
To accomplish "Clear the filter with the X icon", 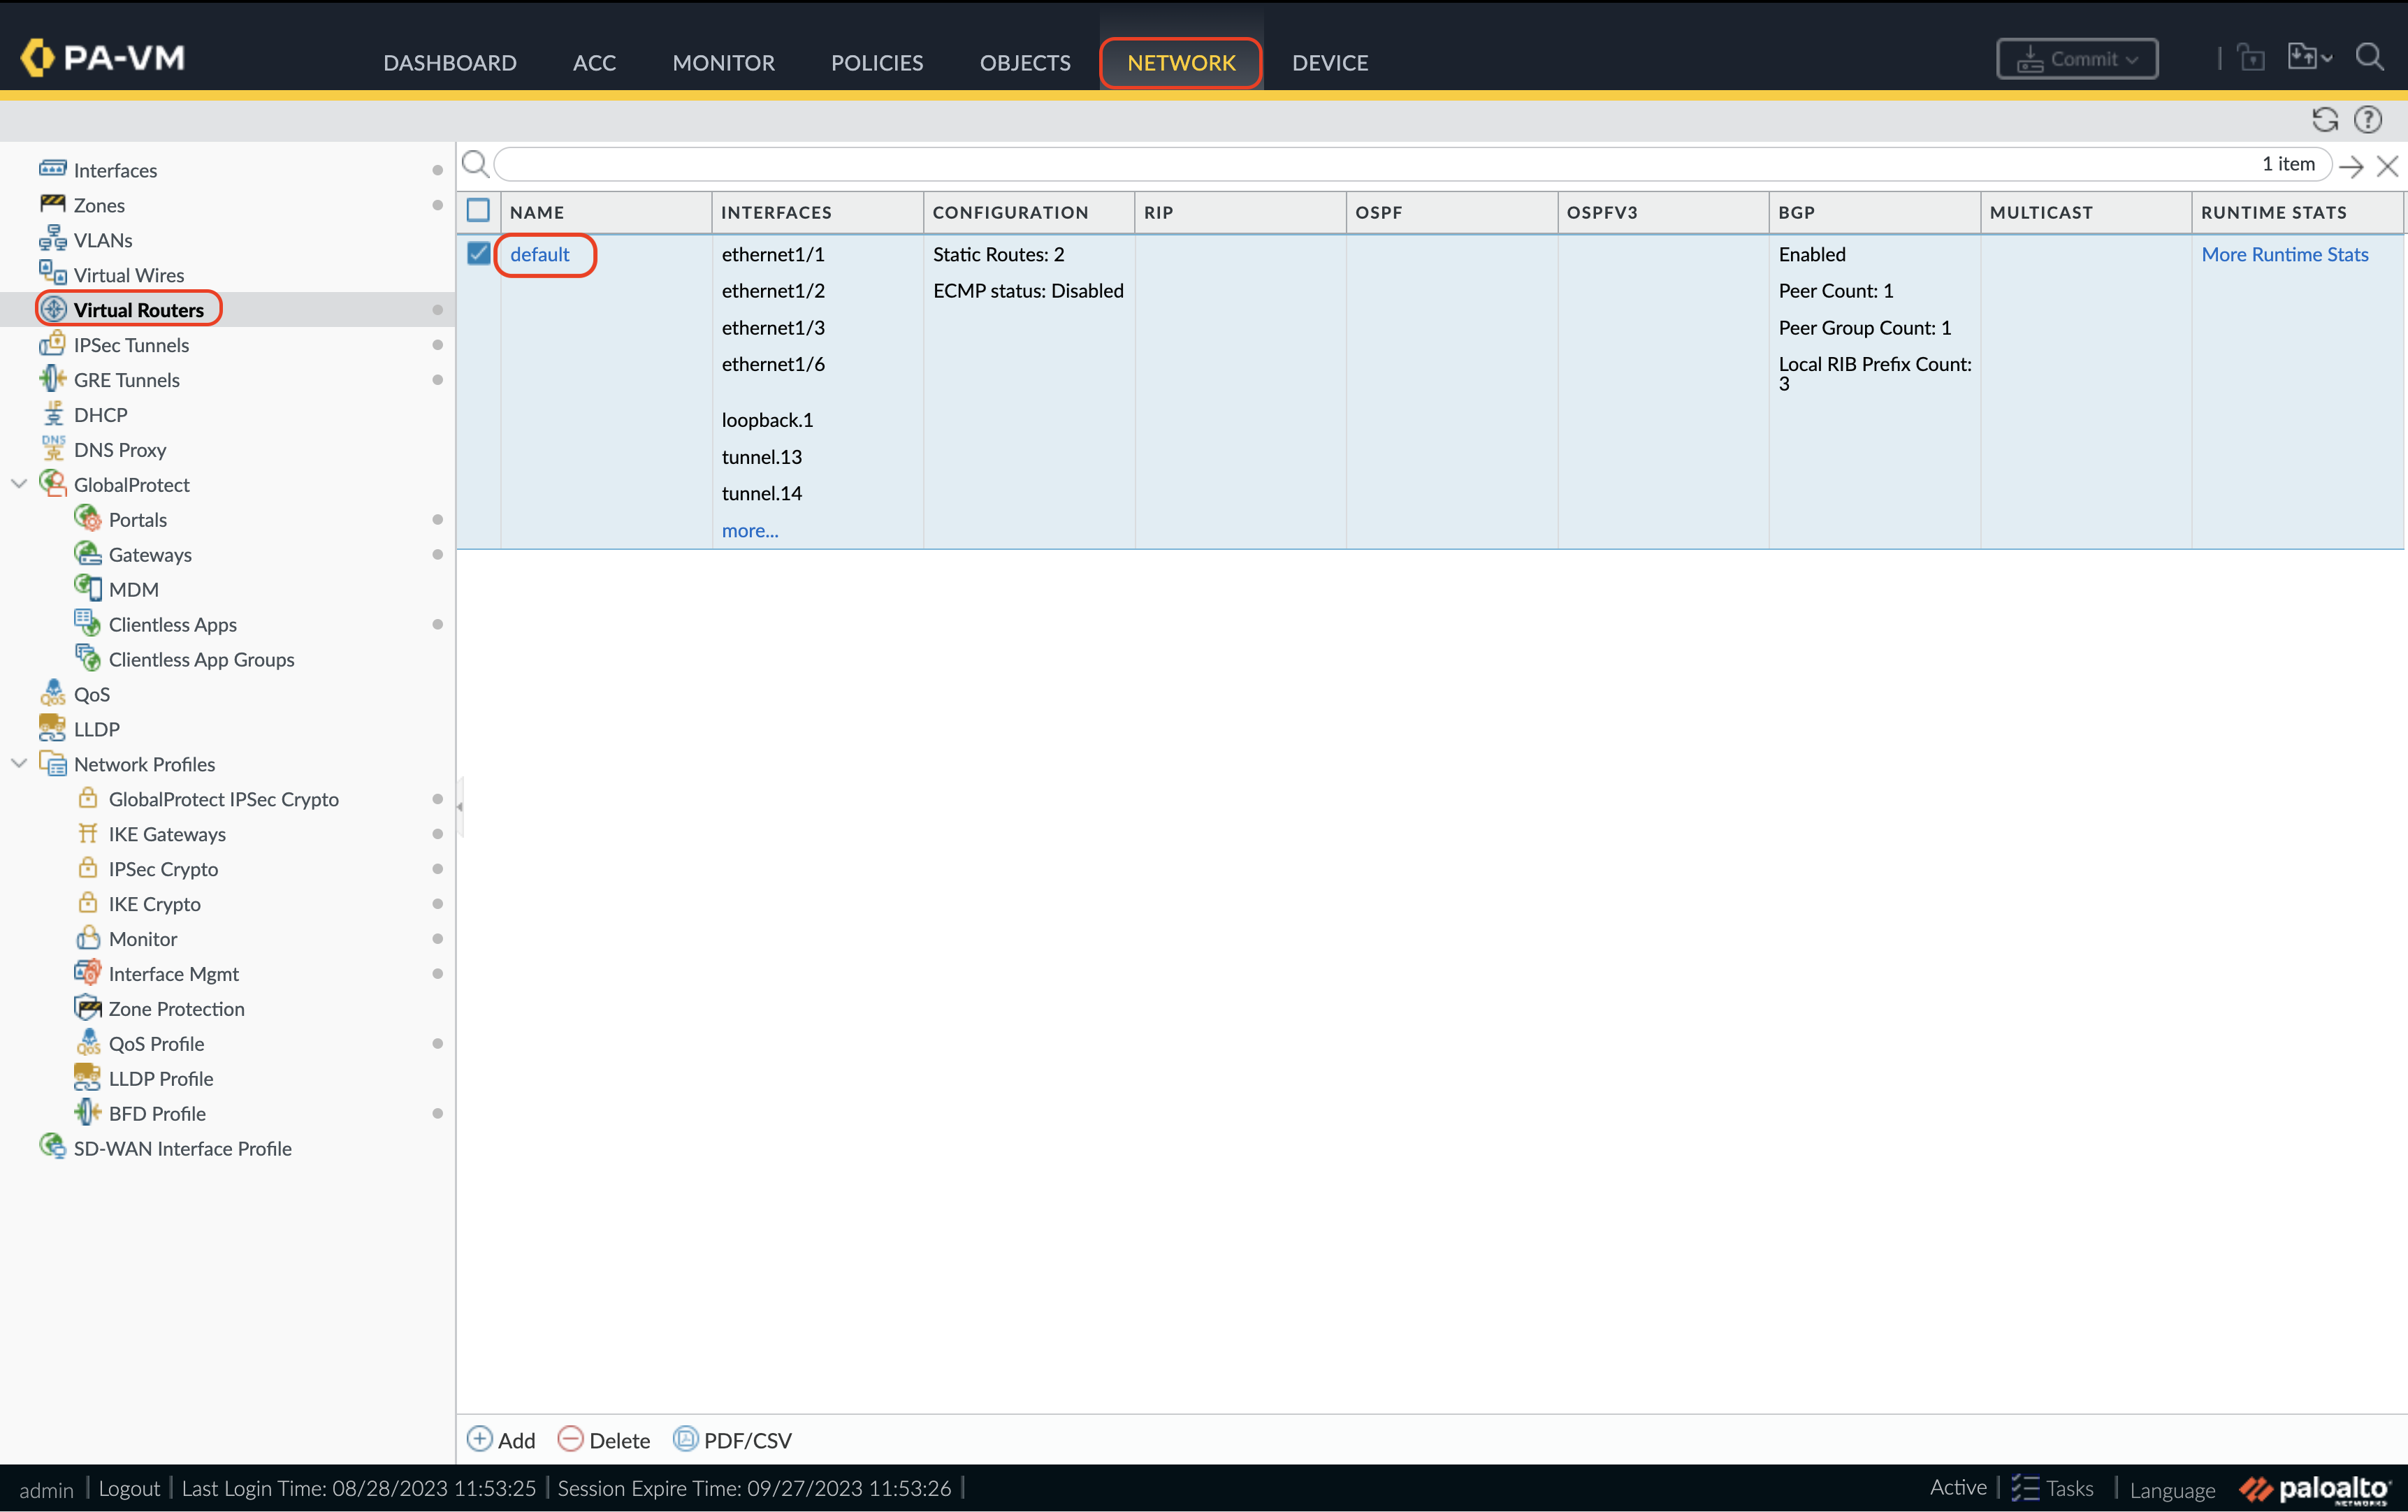I will click(x=2388, y=166).
